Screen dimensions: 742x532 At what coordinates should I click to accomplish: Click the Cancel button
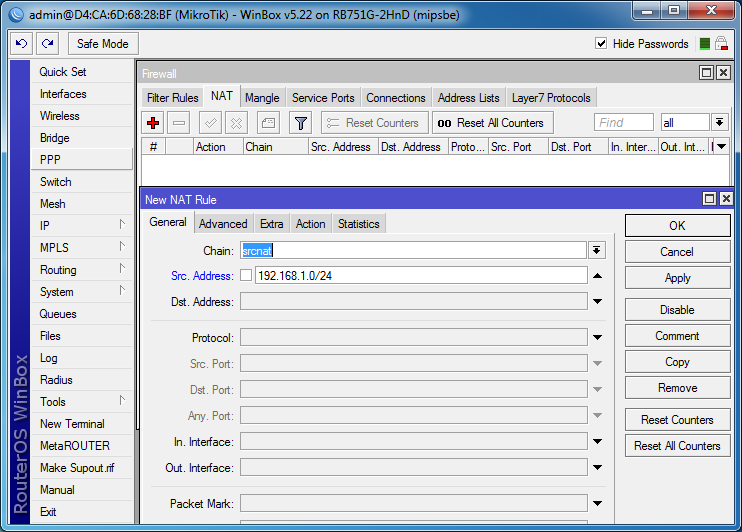click(677, 251)
